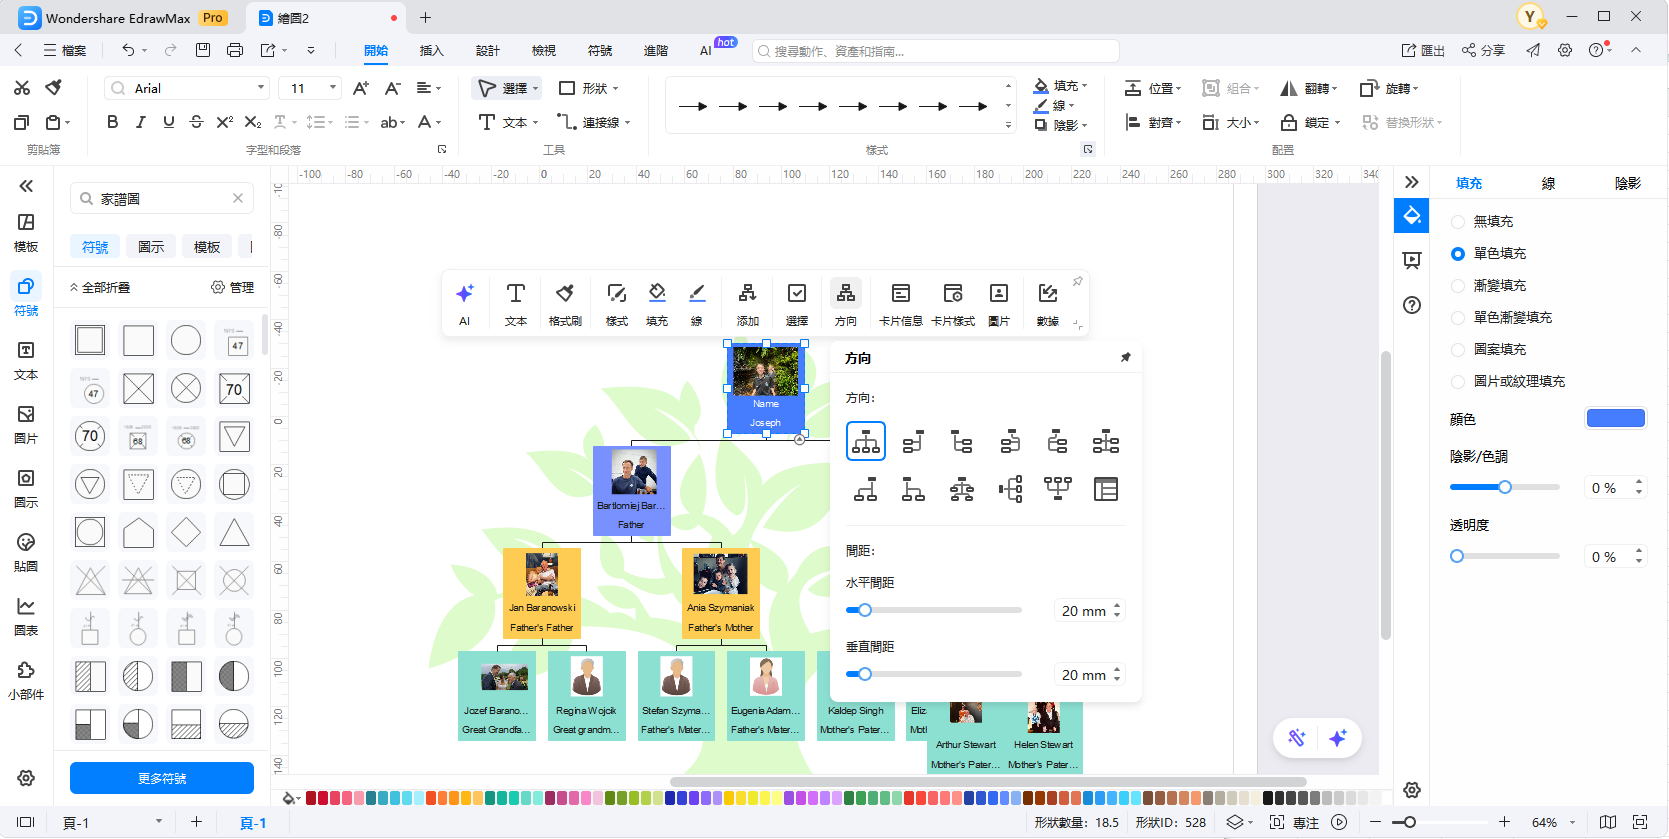Choose 圖案填充 pattern fill radio button
Viewport: 1669px width, 839px height.
click(1458, 350)
